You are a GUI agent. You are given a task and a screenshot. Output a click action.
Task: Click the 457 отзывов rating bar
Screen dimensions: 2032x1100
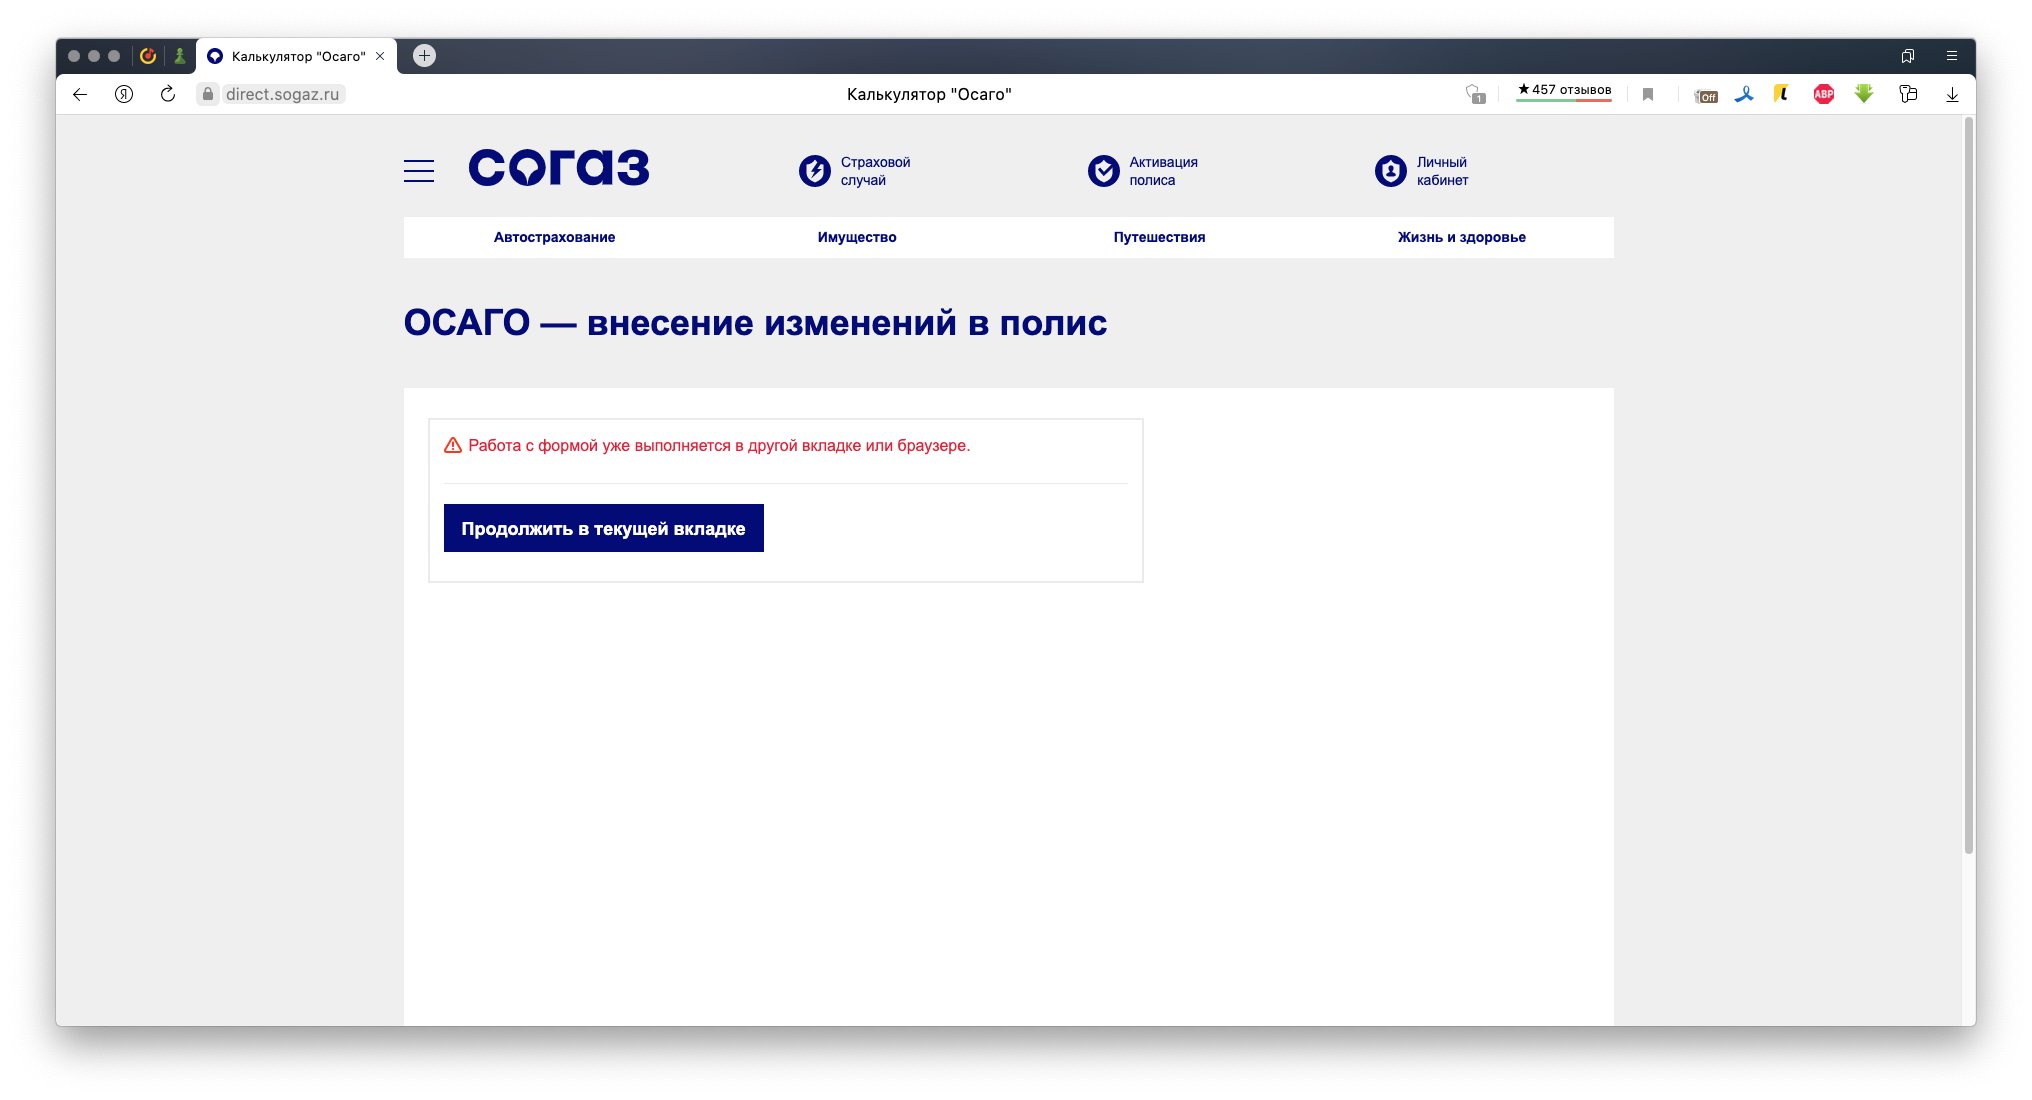[x=1564, y=91]
